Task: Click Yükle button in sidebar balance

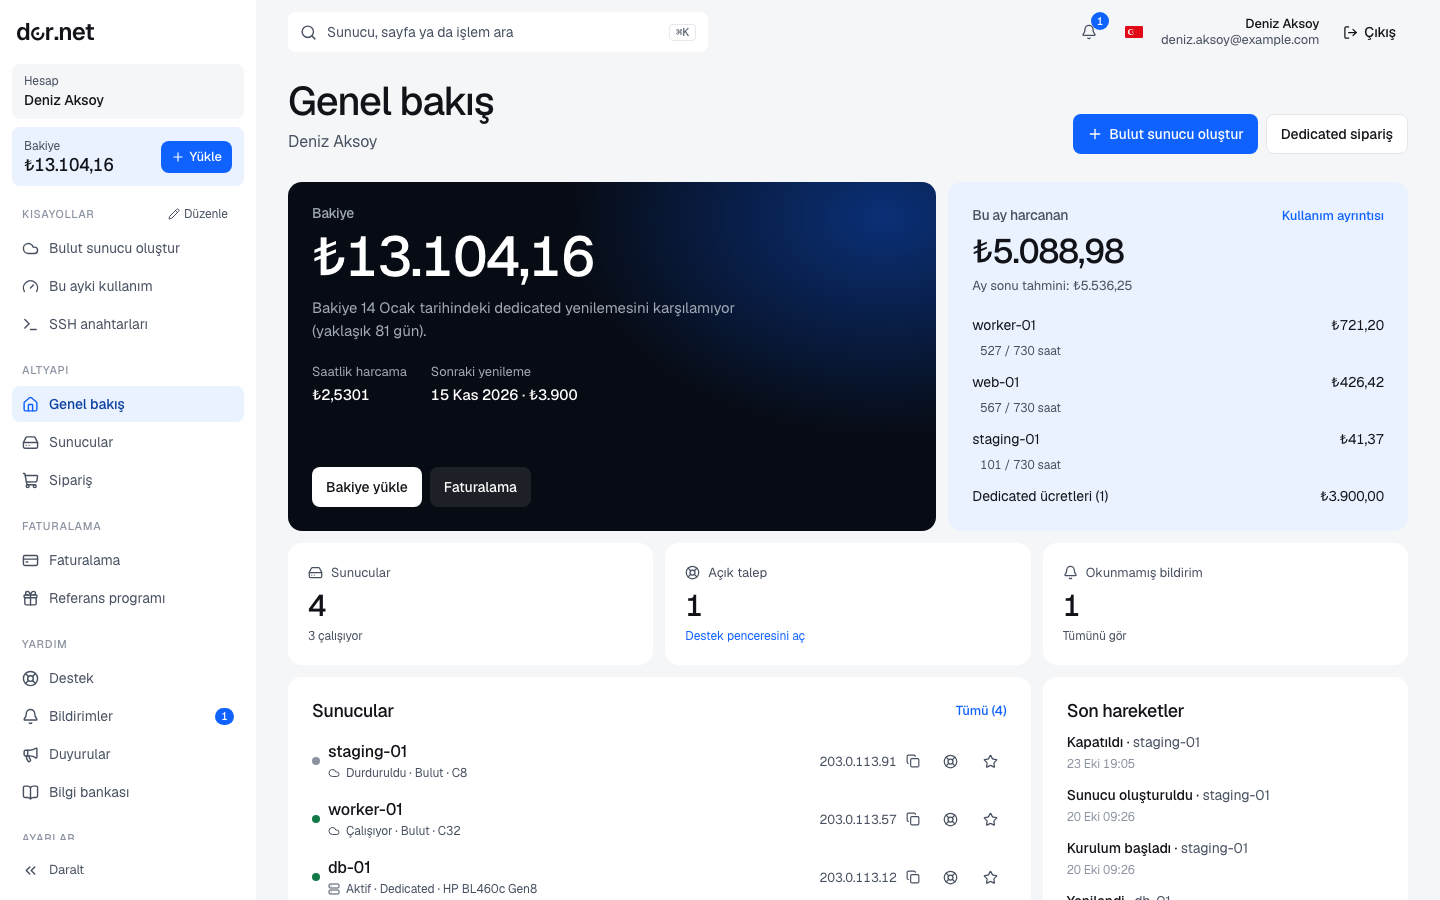Action: click(x=196, y=157)
